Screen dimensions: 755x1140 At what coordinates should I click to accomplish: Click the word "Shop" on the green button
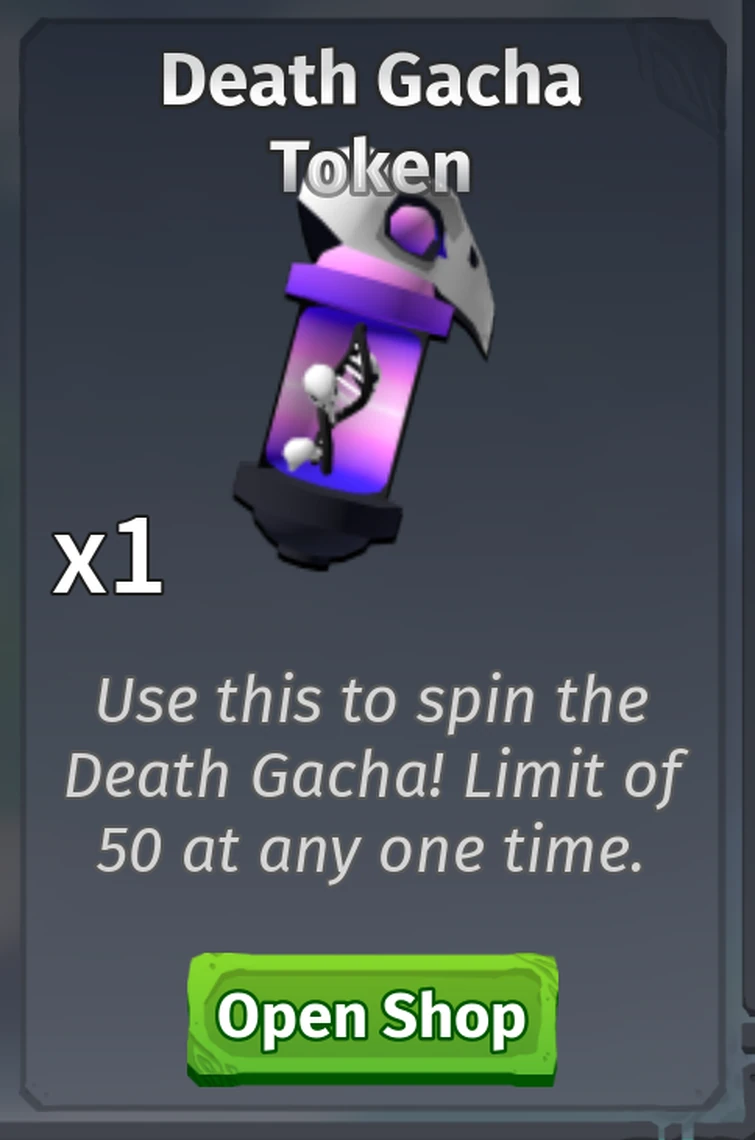click(452, 1016)
